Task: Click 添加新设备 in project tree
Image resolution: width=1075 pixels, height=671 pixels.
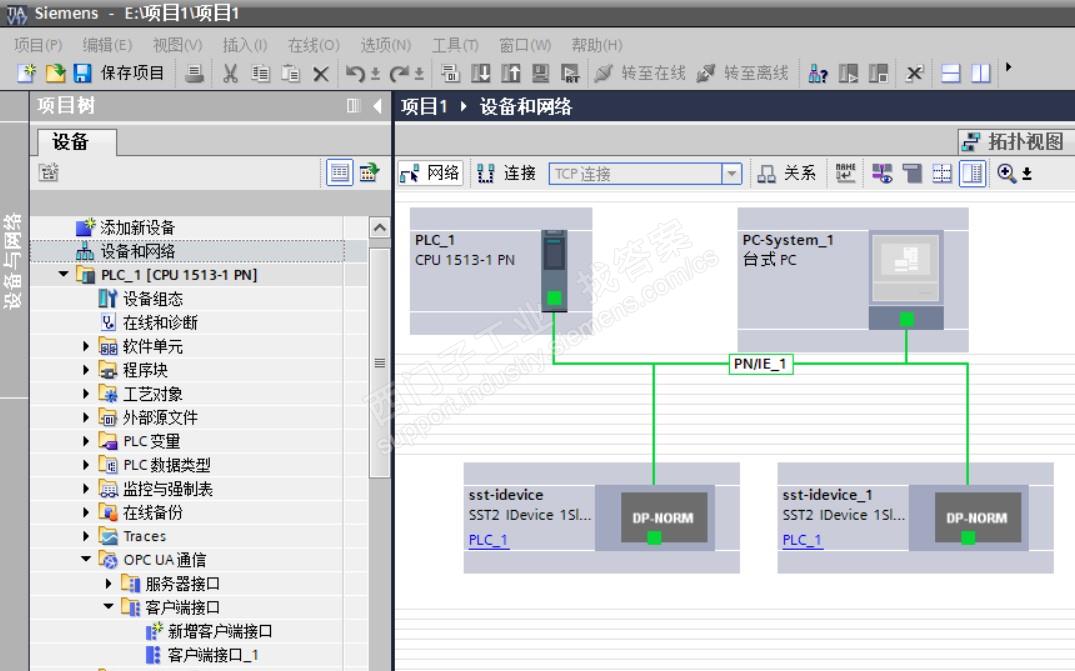Action: click(x=136, y=228)
